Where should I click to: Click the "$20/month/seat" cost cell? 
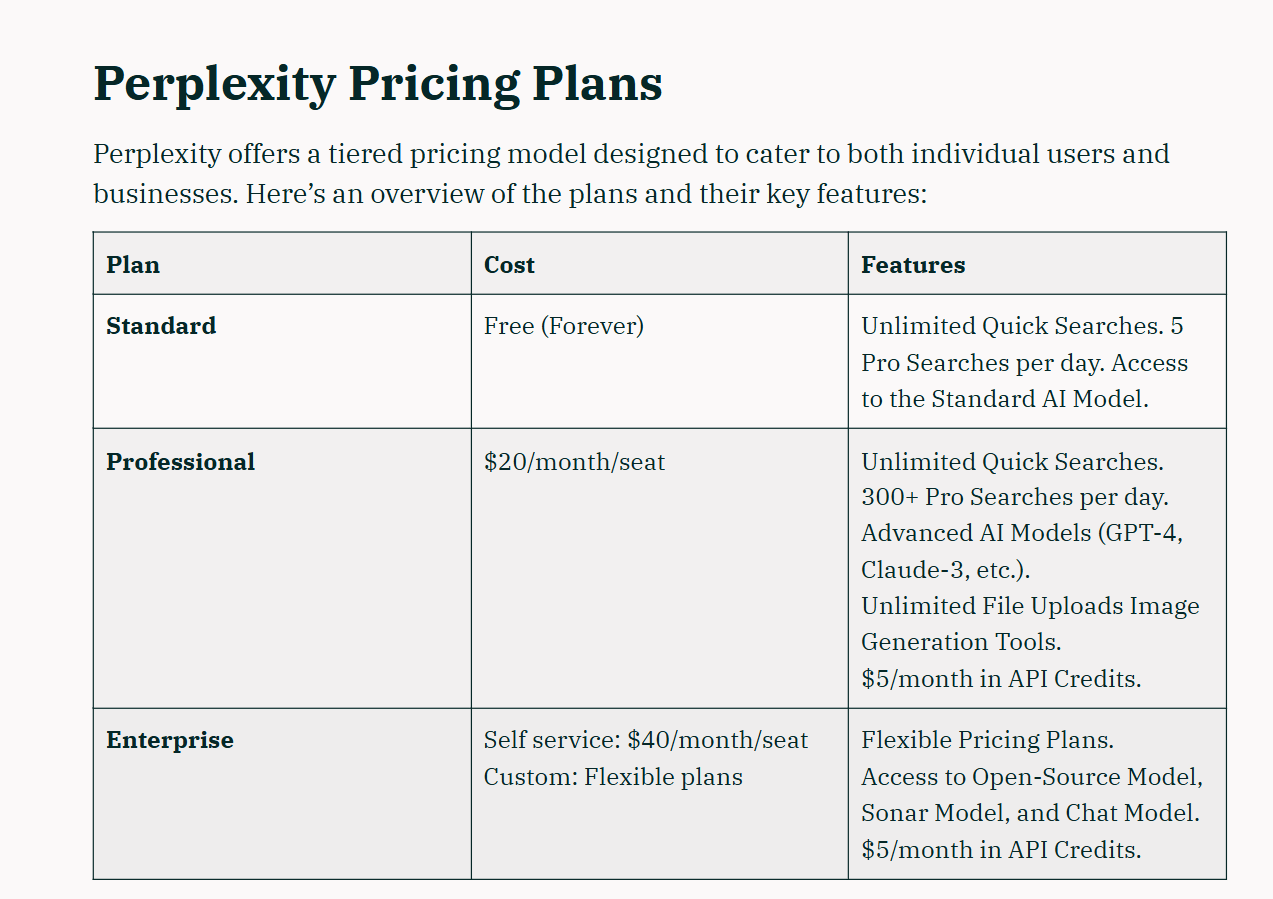point(574,462)
